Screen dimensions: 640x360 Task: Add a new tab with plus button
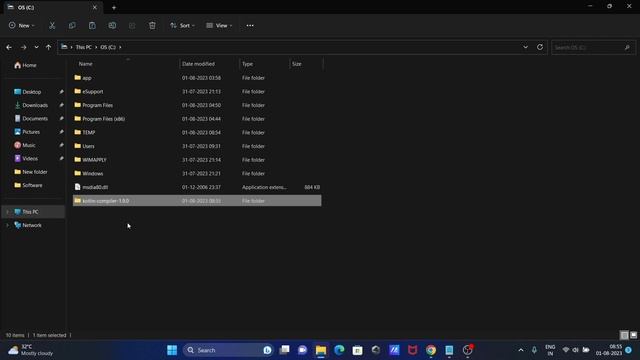[114, 7]
